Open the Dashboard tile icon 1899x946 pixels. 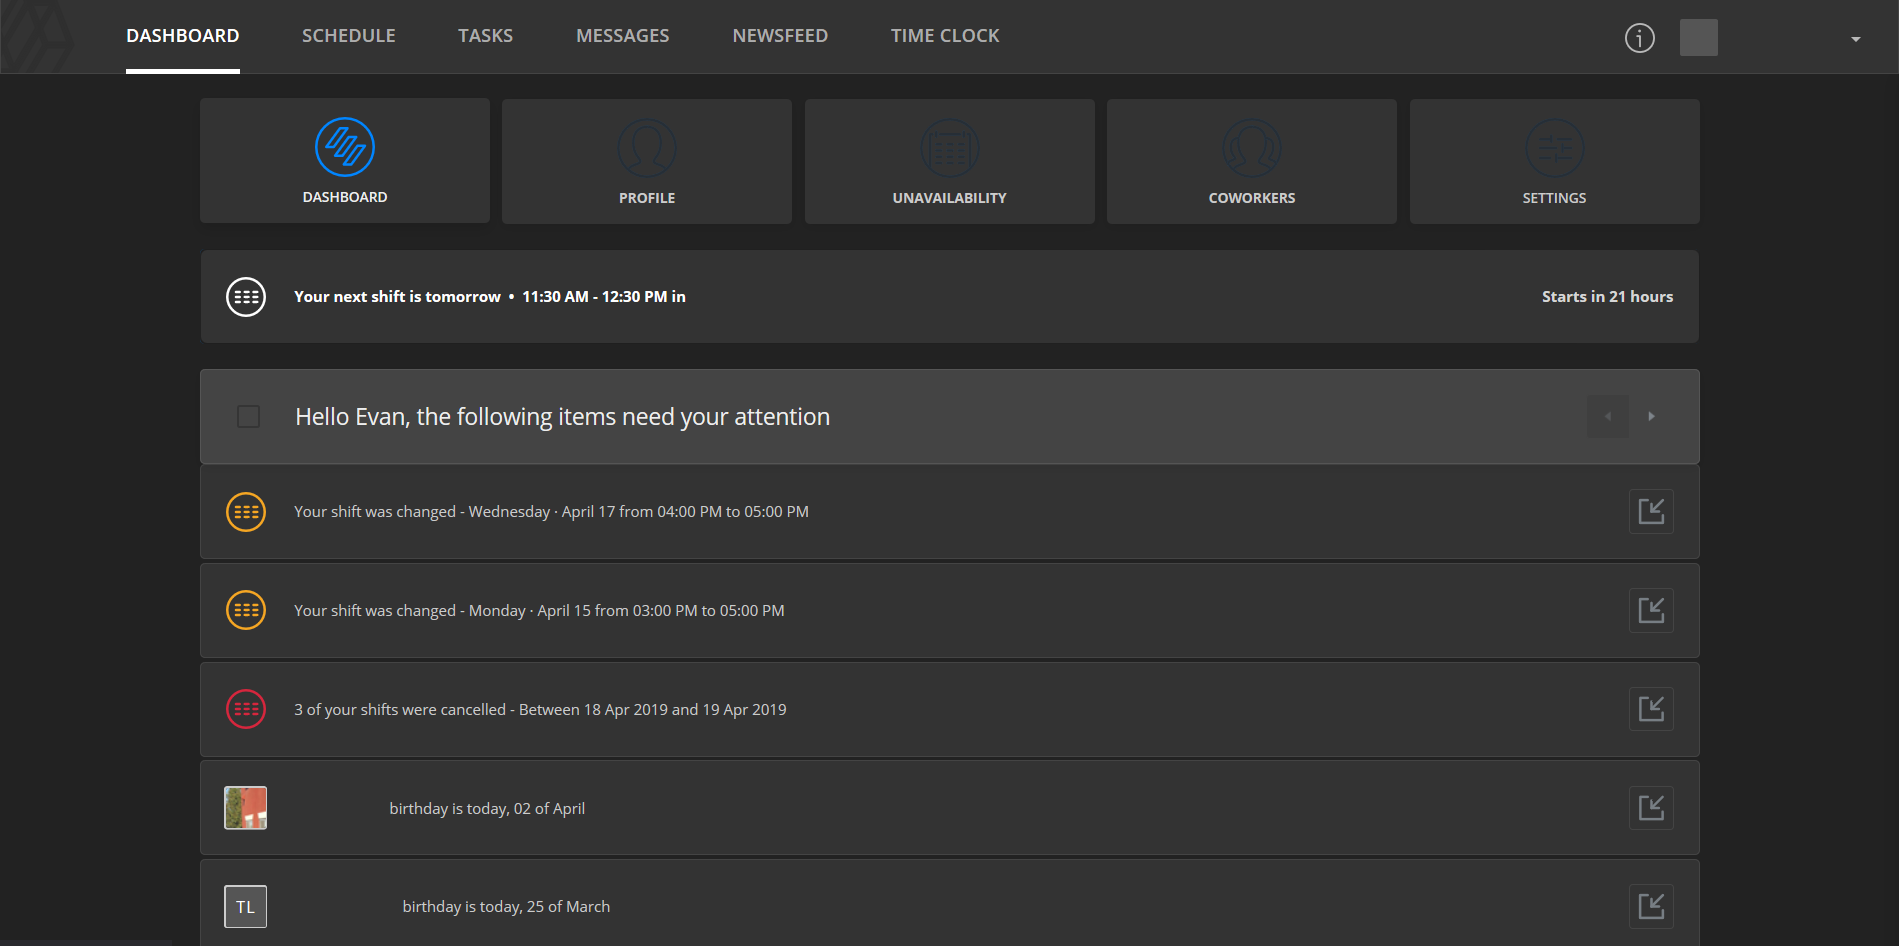click(x=345, y=147)
